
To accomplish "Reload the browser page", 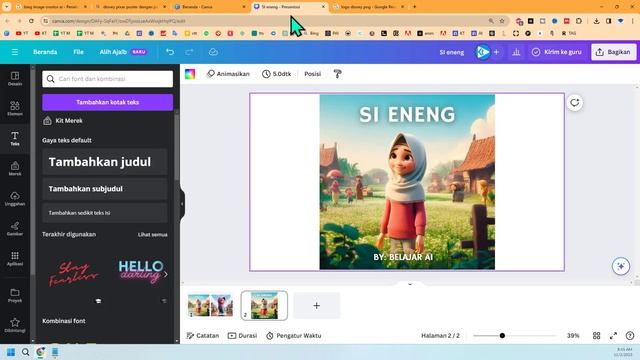I will click(31, 21).
